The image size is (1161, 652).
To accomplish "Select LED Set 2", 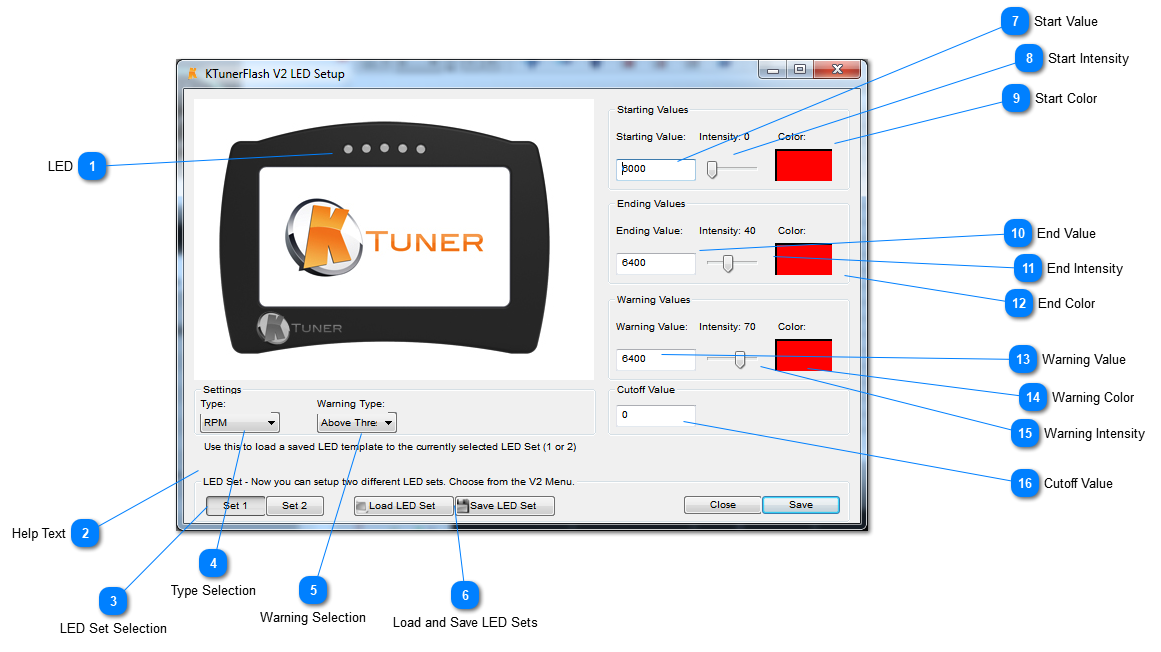I will pos(295,505).
